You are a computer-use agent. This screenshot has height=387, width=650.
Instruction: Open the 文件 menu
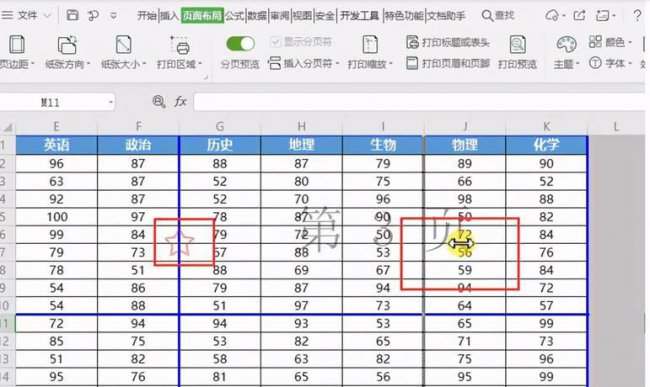point(26,16)
